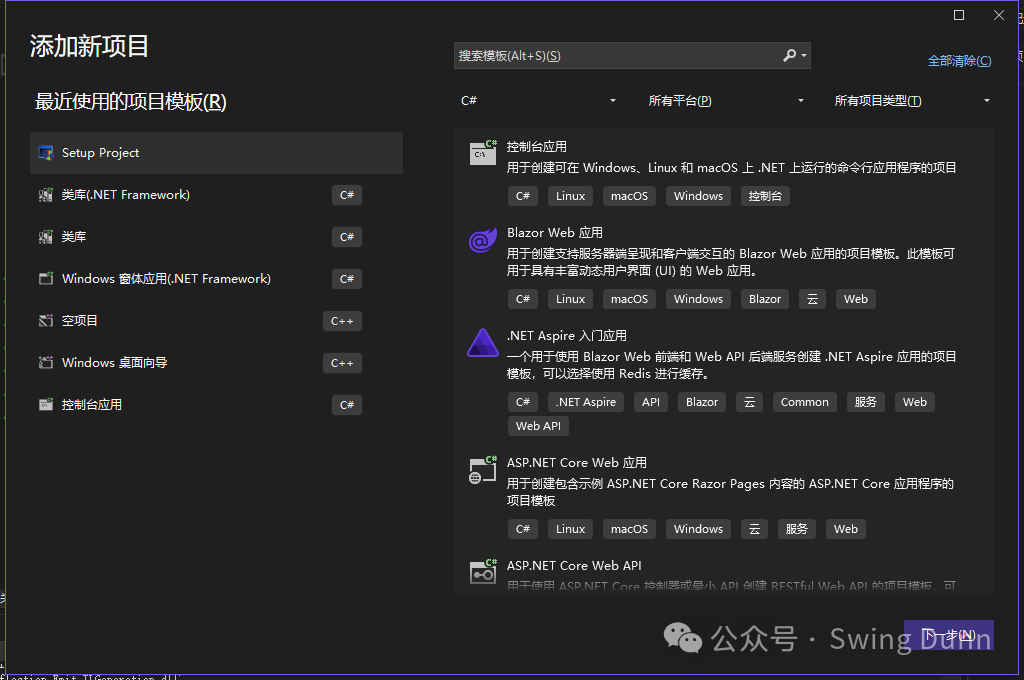Click the 全部清除 link
This screenshot has height=680, width=1024.
point(959,61)
